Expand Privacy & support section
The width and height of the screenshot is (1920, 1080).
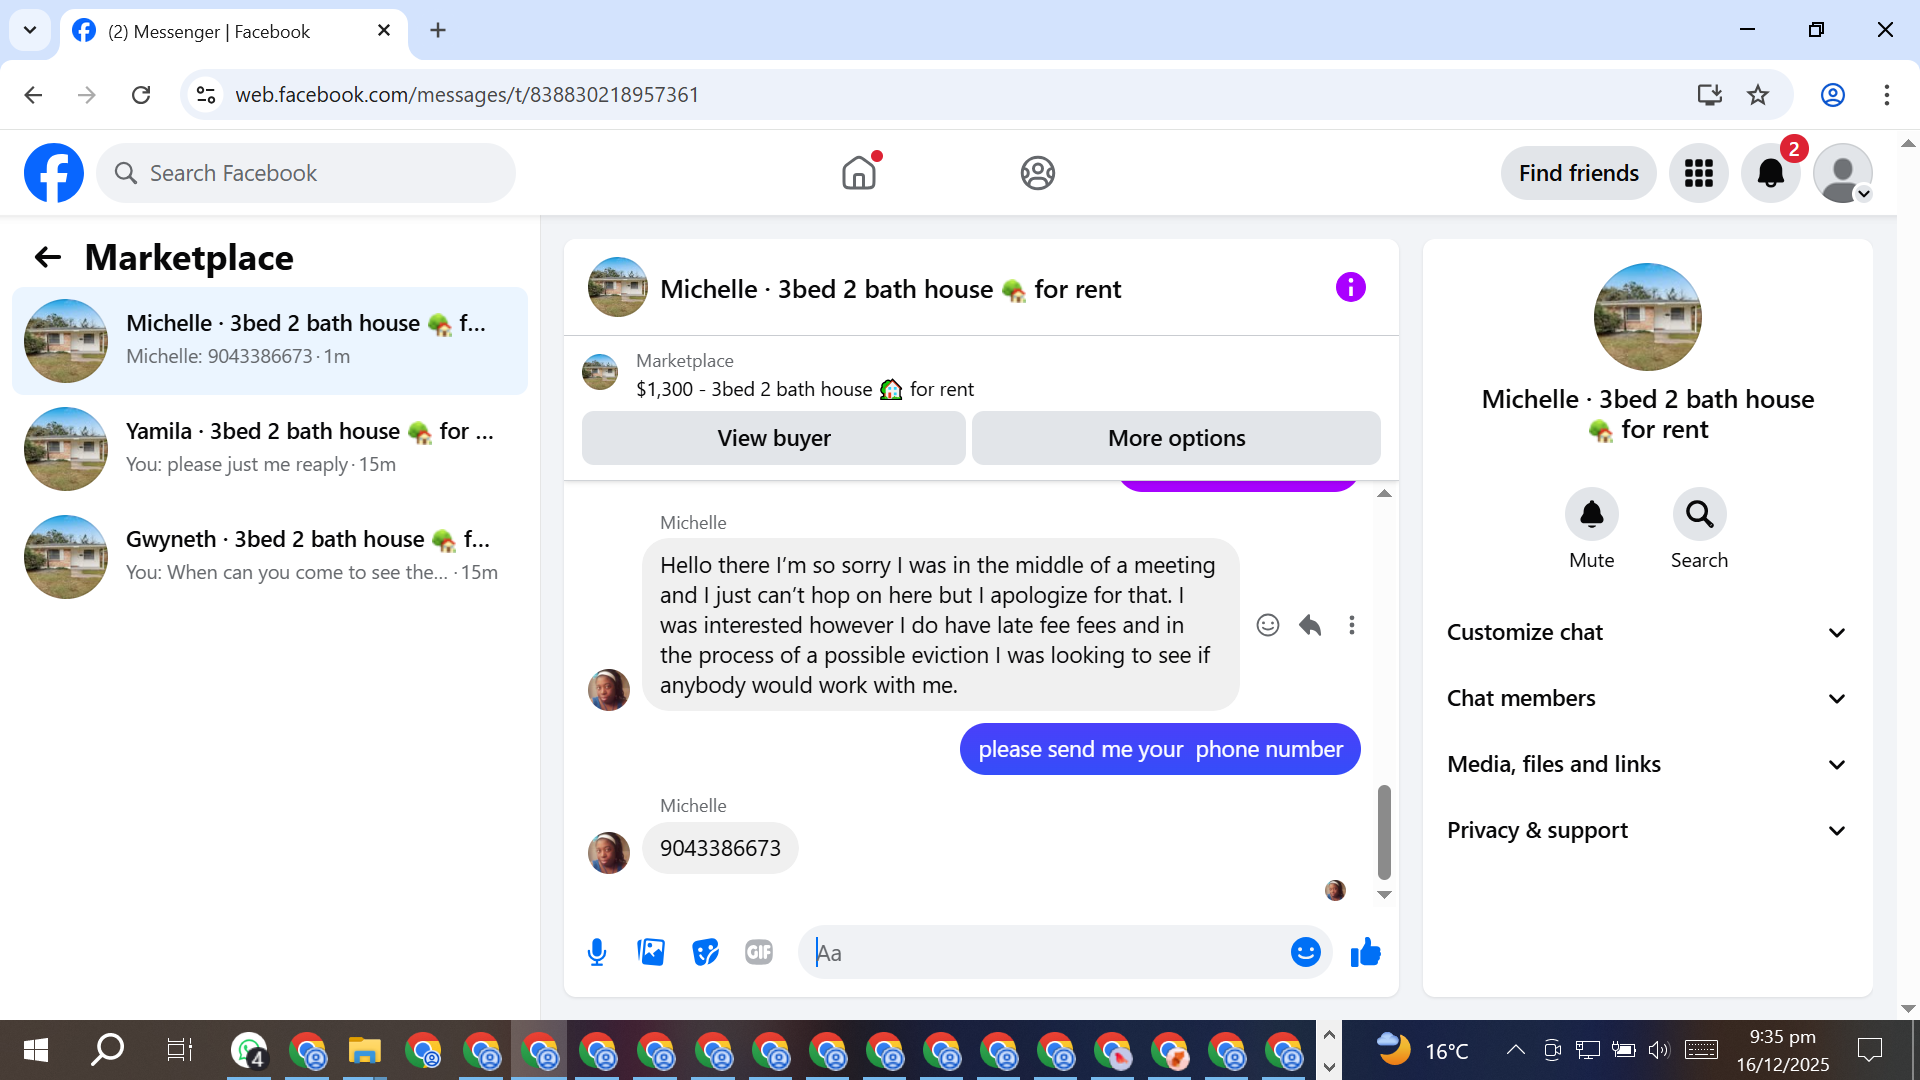(x=1647, y=830)
